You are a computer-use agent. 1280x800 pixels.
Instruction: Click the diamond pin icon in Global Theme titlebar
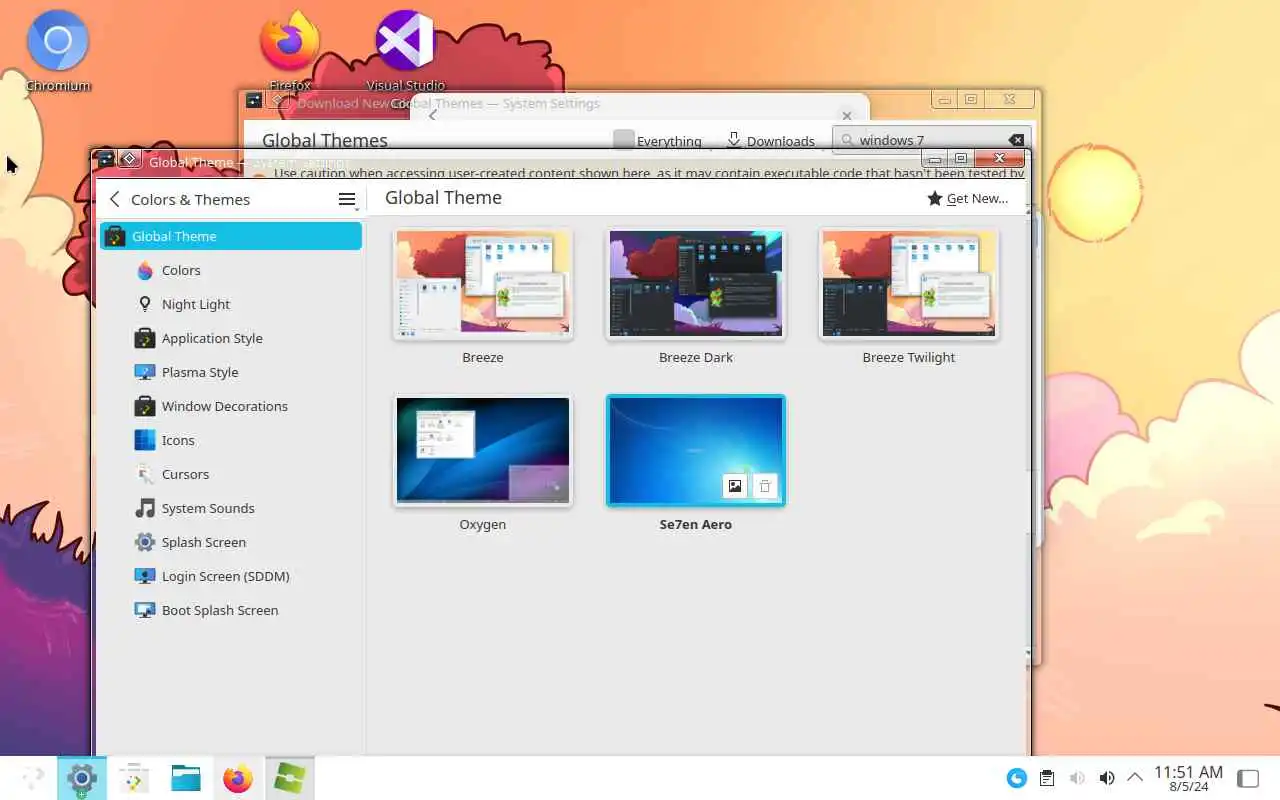click(129, 159)
